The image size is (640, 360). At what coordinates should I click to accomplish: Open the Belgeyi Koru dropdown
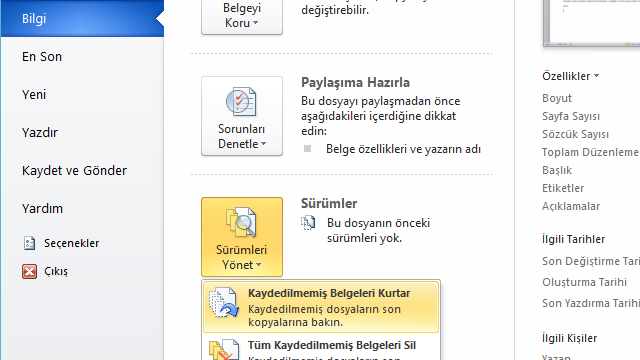point(242,17)
